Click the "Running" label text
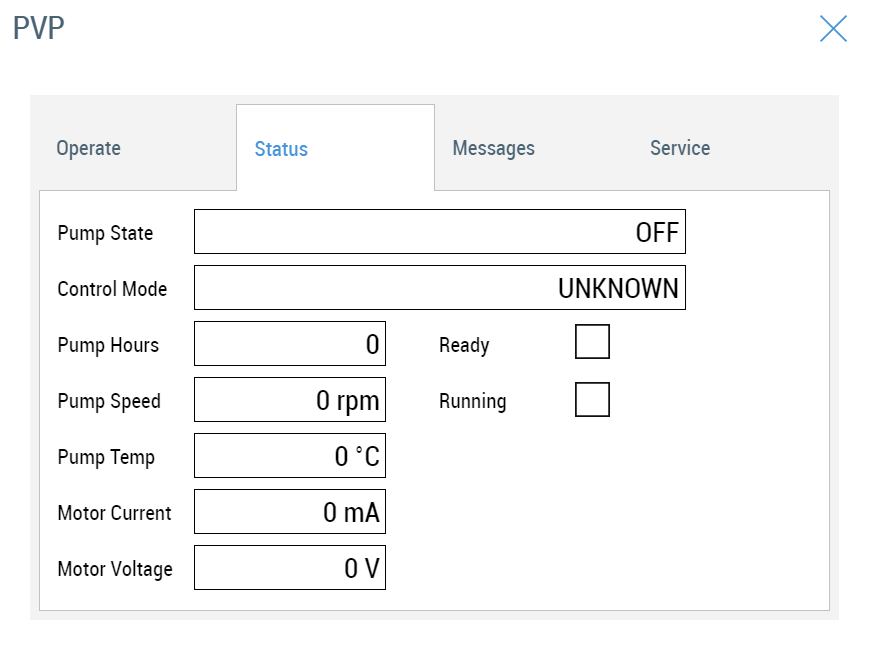 pos(472,401)
